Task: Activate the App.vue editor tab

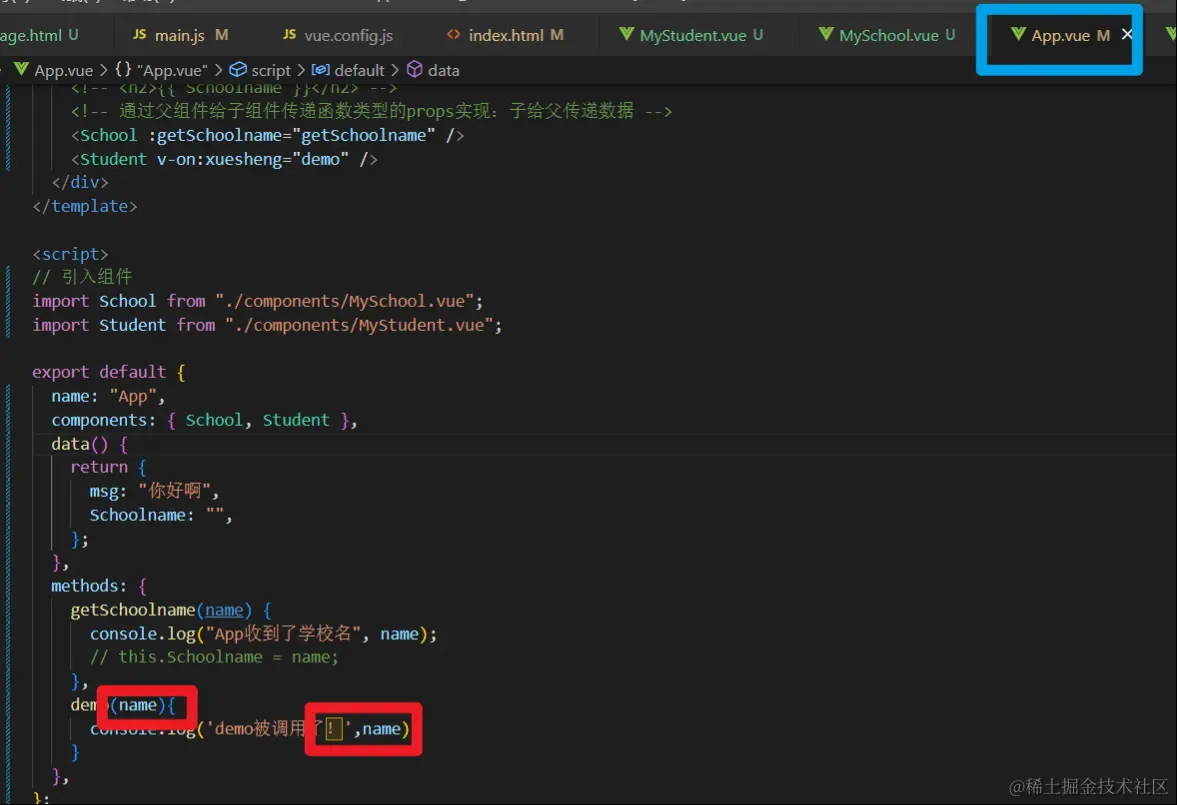Action: point(1059,35)
